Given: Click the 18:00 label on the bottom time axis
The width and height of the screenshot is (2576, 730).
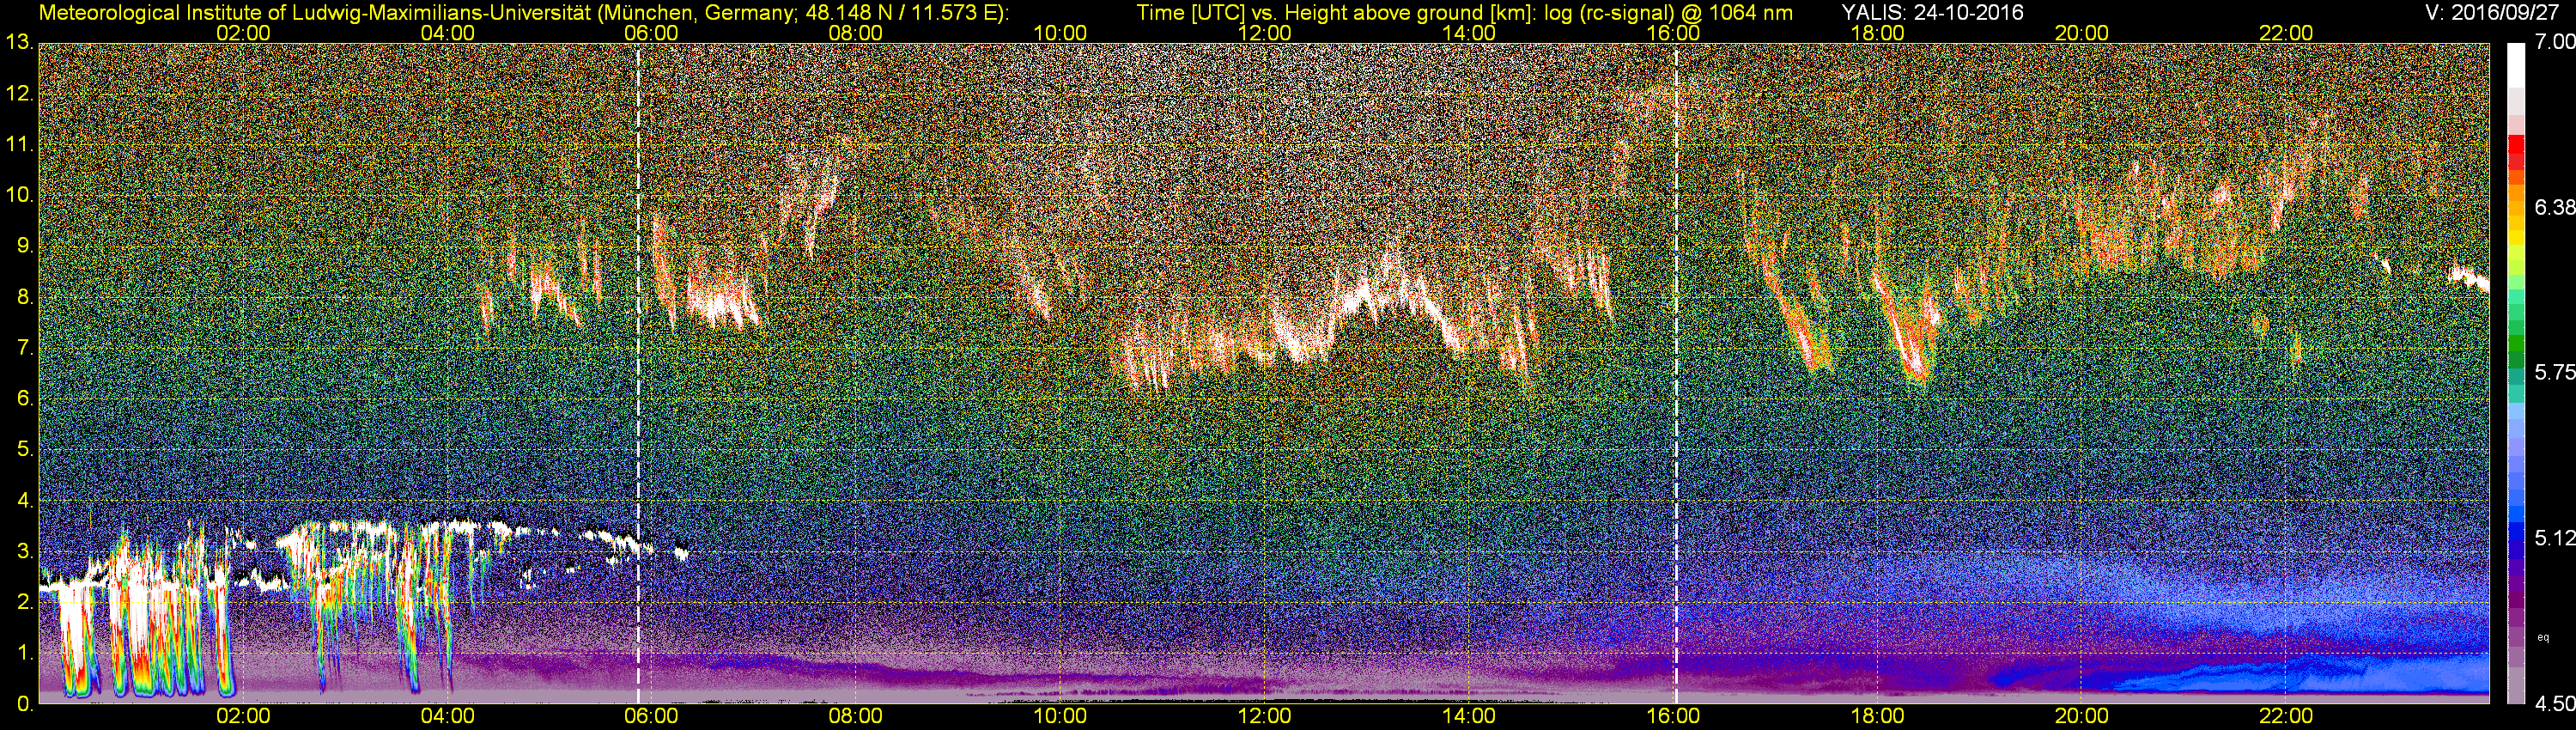Looking at the screenshot, I should pos(1877,716).
